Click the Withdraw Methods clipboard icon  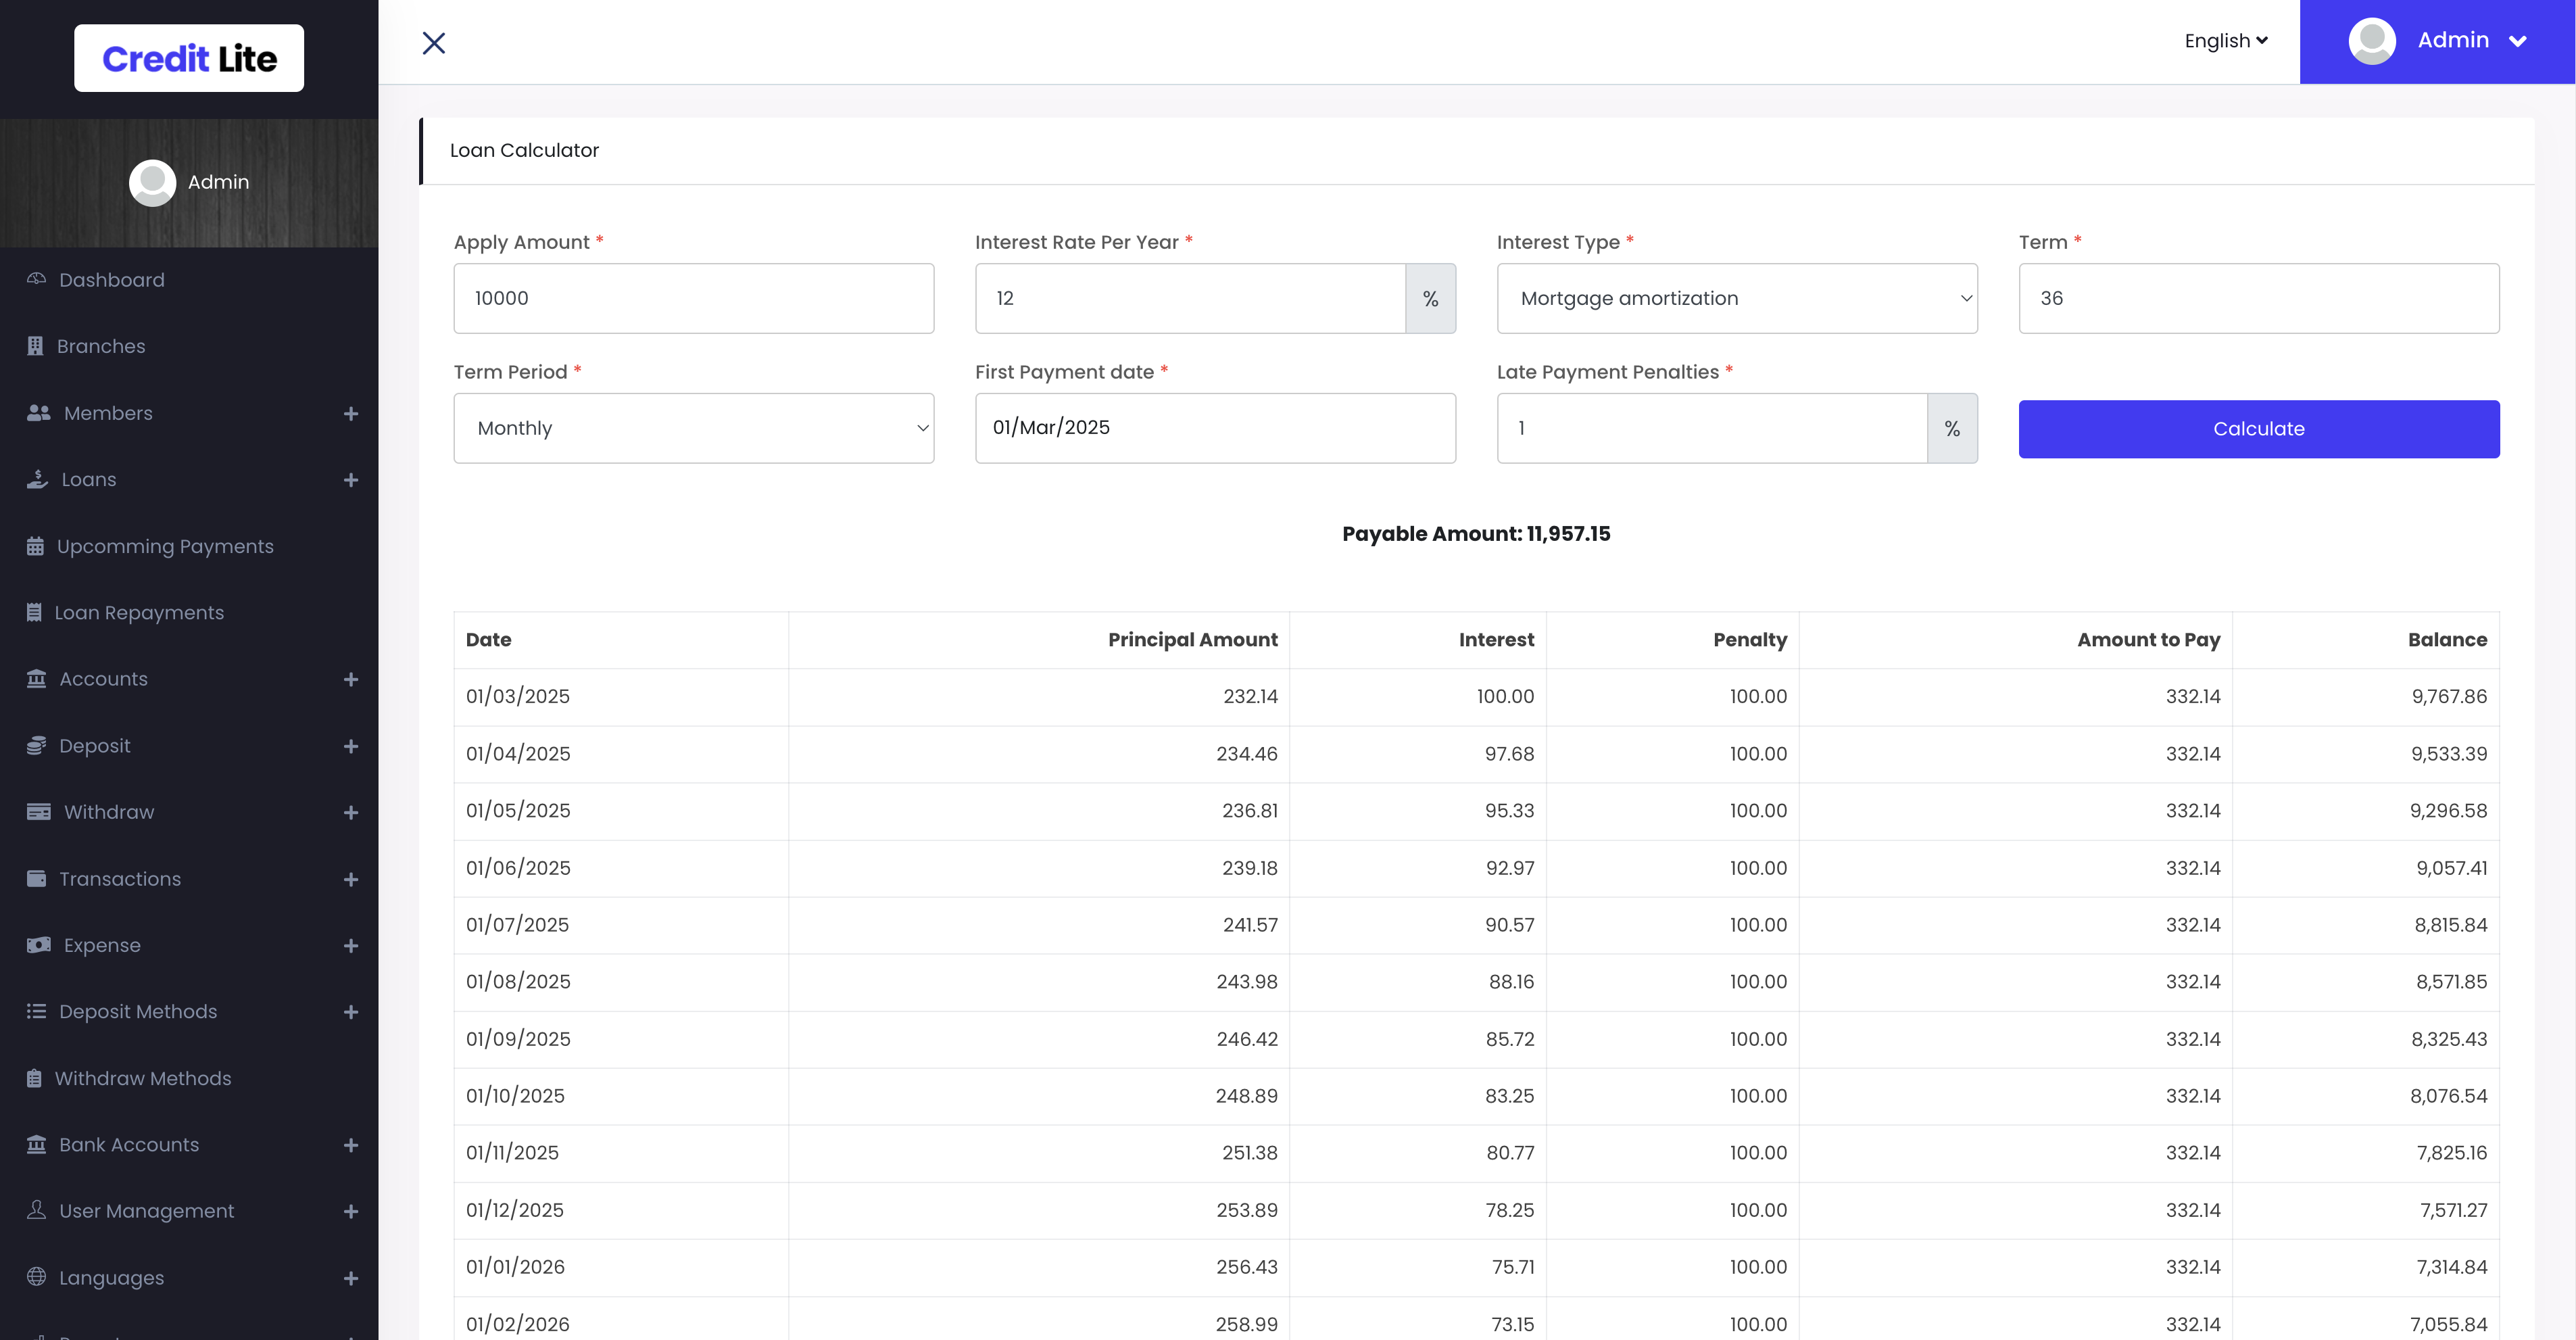pyautogui.click(x=34, y=1078)
